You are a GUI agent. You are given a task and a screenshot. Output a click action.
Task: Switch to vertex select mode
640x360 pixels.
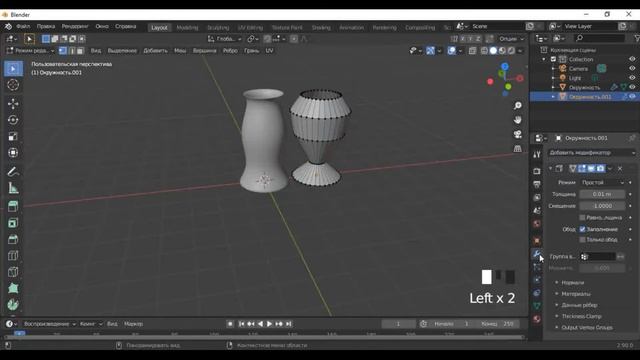[x=63, y=51]
